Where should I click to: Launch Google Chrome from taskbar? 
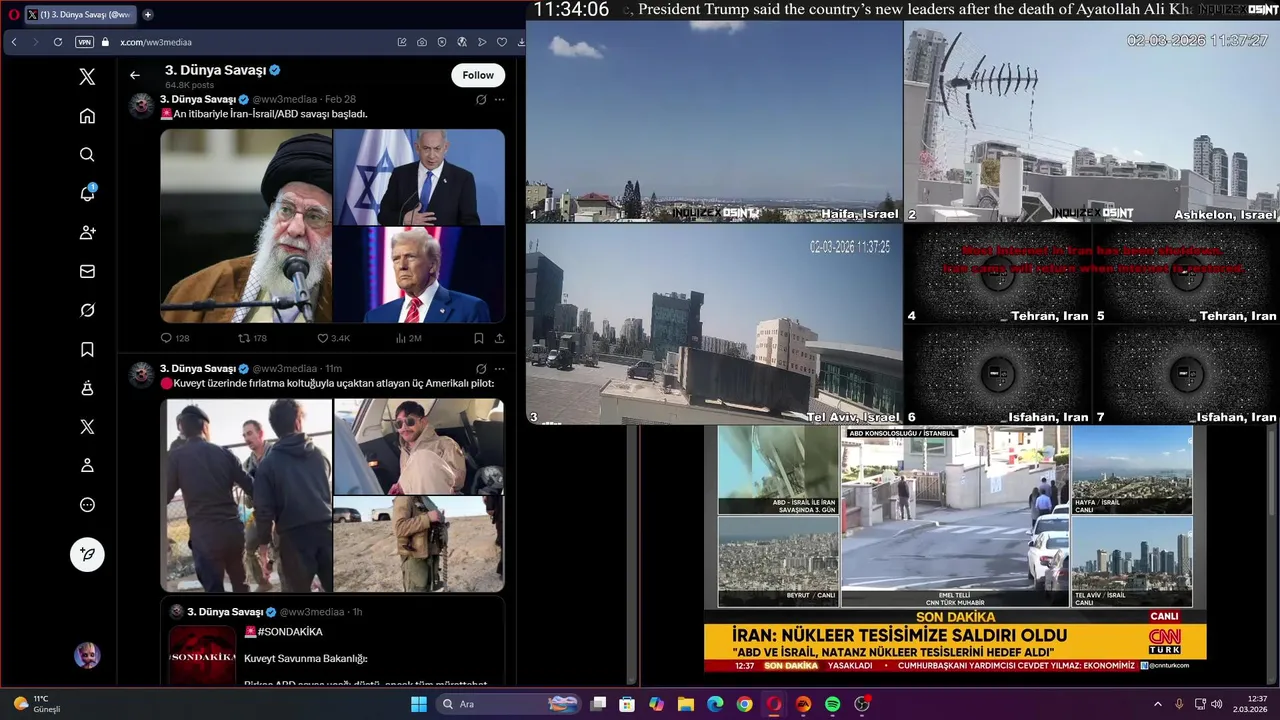click(x=744, y=704)
